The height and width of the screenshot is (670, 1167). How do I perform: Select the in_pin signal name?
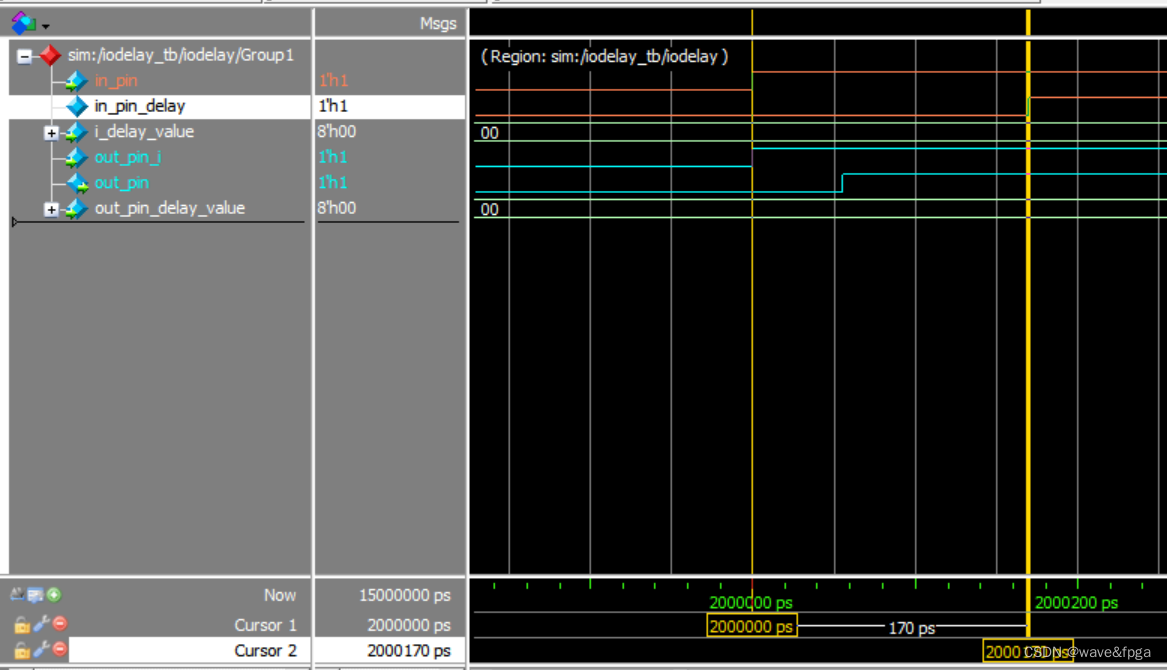[x=116, y=80]
